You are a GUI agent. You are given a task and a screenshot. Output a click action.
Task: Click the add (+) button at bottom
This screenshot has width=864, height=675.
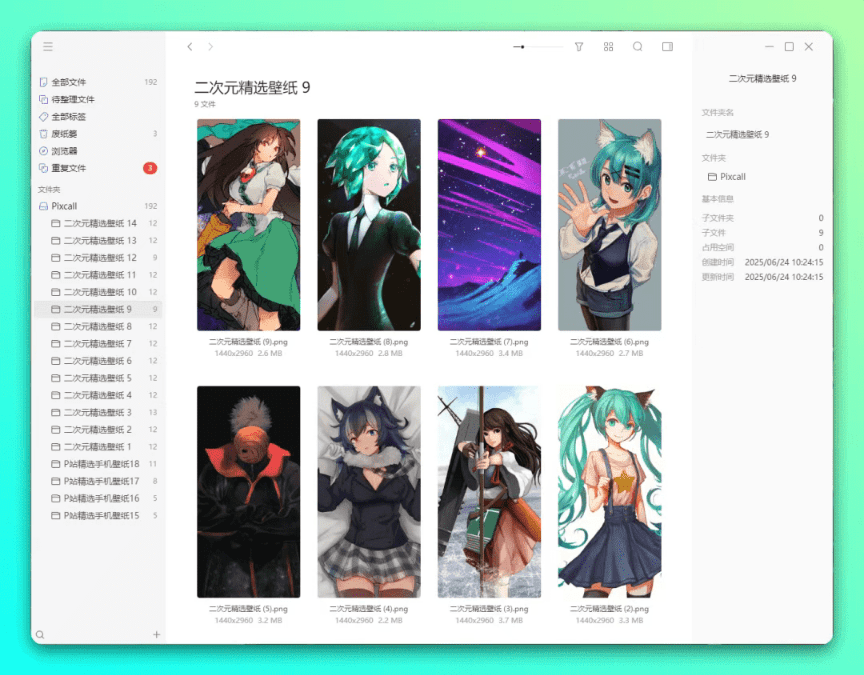coord(156,634)
